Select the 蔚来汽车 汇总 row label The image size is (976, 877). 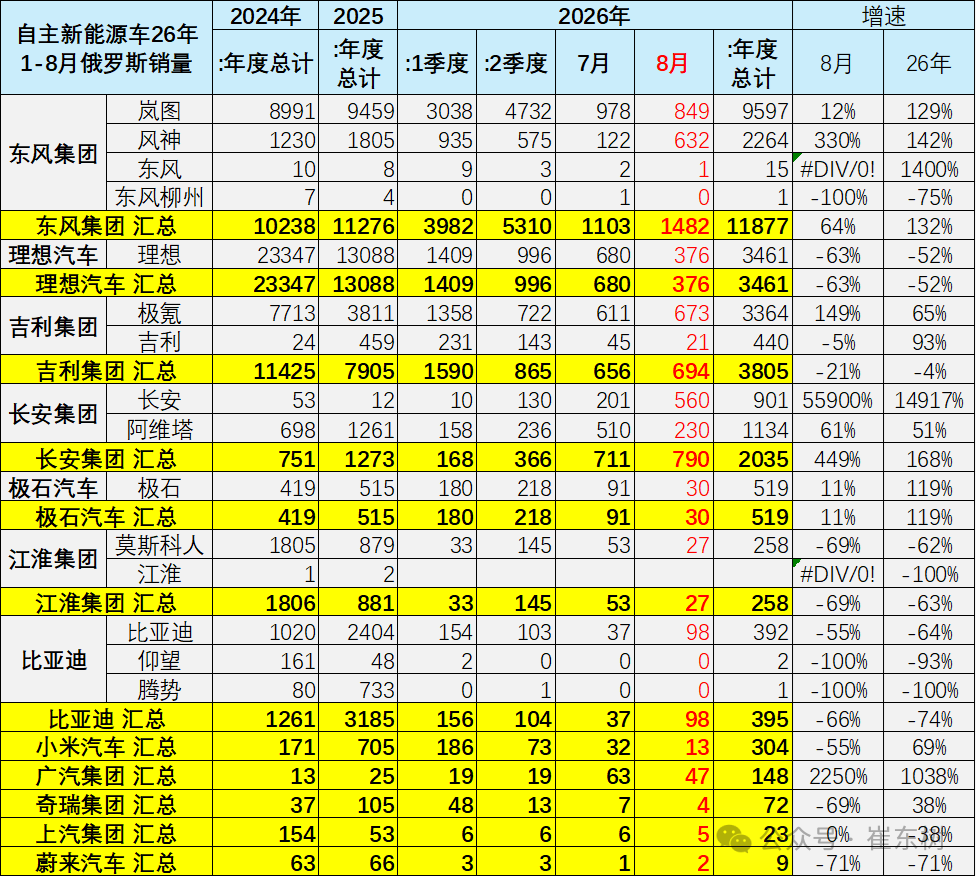tap(106, 862)
